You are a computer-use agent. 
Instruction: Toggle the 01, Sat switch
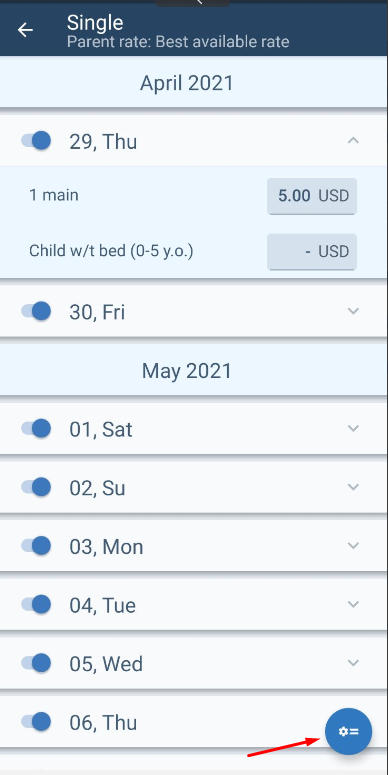tap(36, 429)
